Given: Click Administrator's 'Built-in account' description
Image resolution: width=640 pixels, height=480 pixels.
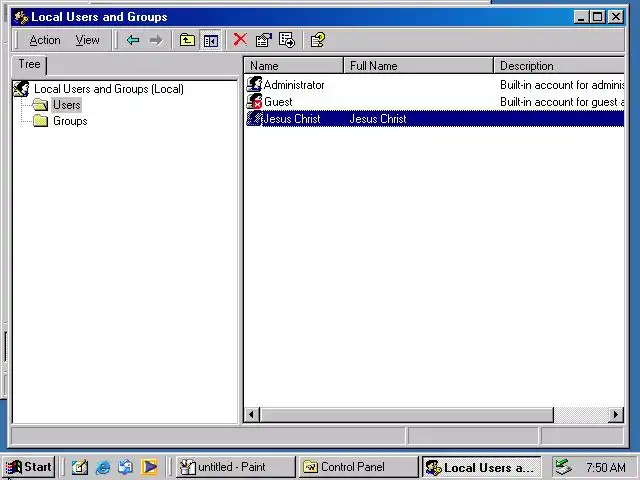Looking at the screenshot, I should click(x=562, y=85).
